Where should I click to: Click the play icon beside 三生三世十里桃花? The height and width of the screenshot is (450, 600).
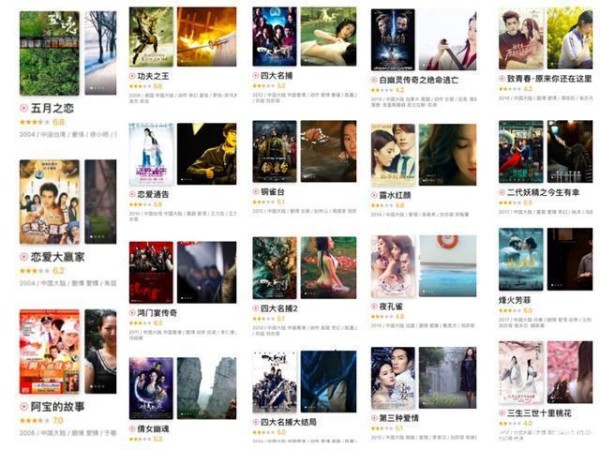point(502,413)
